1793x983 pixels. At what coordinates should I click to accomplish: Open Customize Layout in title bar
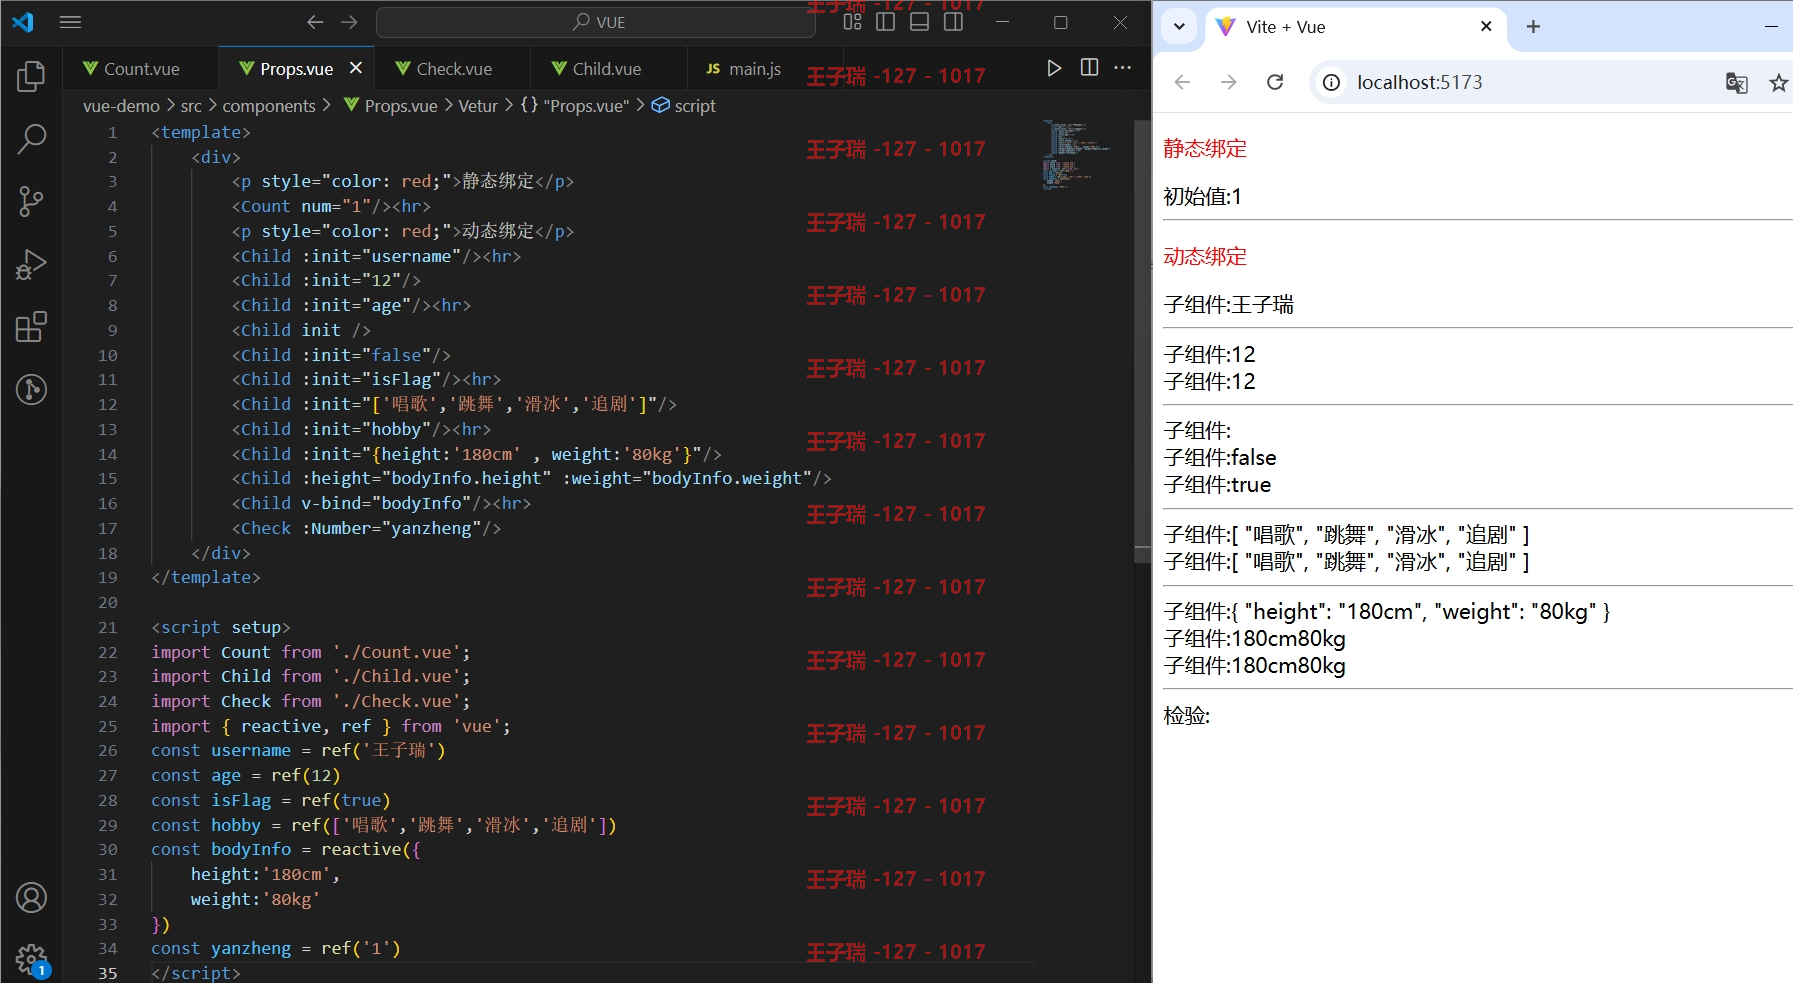coord(852,22)
